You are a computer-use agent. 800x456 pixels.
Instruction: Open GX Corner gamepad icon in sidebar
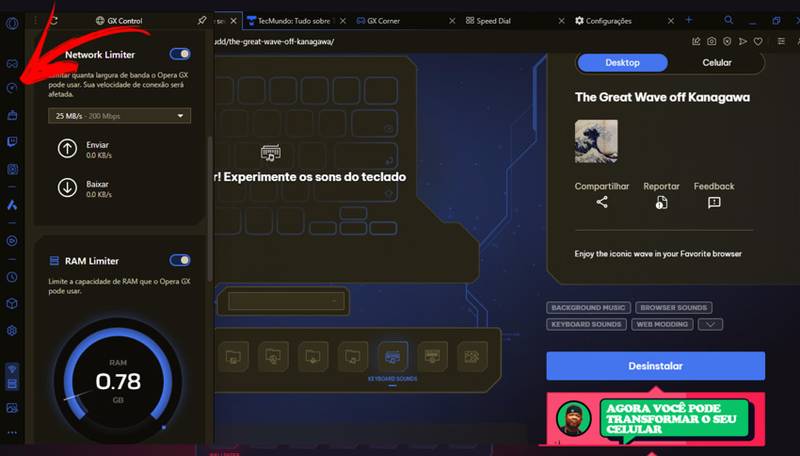click(12, 64)
